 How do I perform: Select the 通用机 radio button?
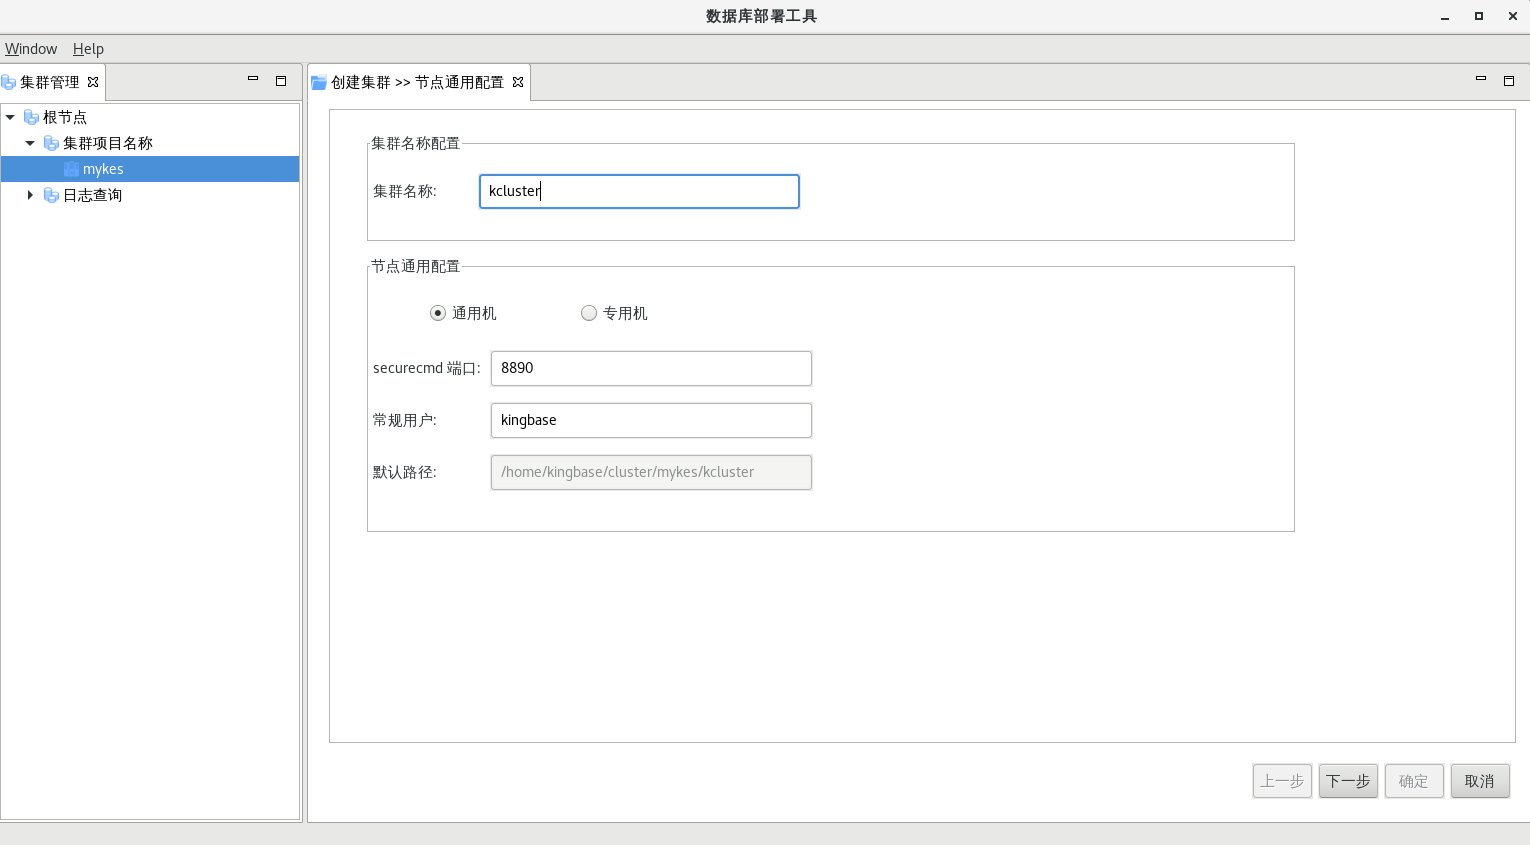(438, 313)
